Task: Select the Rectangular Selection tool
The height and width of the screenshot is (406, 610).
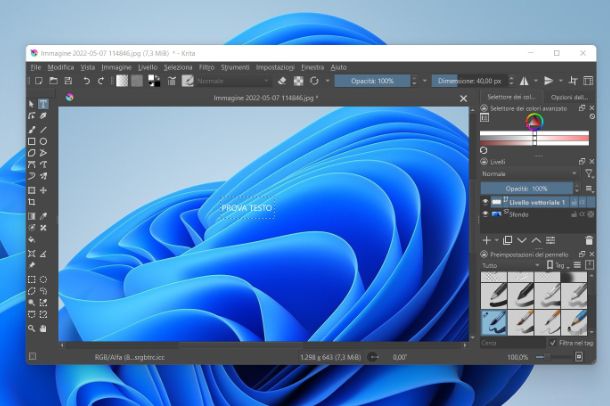Action: 32,279
